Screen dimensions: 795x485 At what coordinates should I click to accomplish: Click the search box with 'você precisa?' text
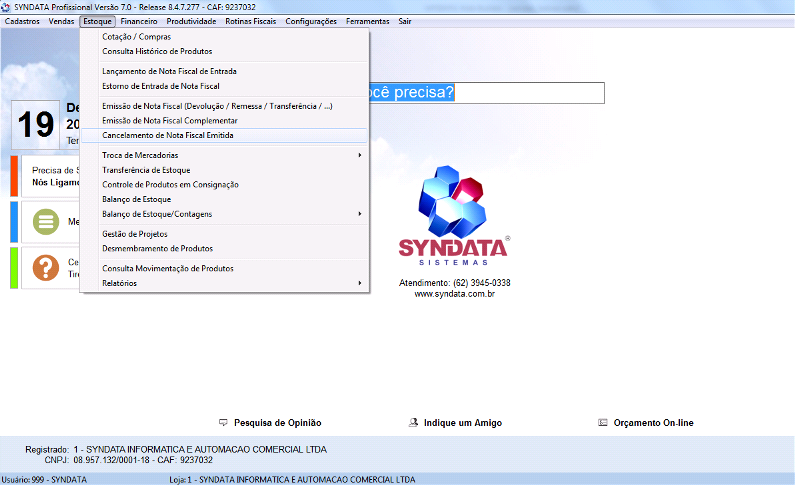click(487, 93)
